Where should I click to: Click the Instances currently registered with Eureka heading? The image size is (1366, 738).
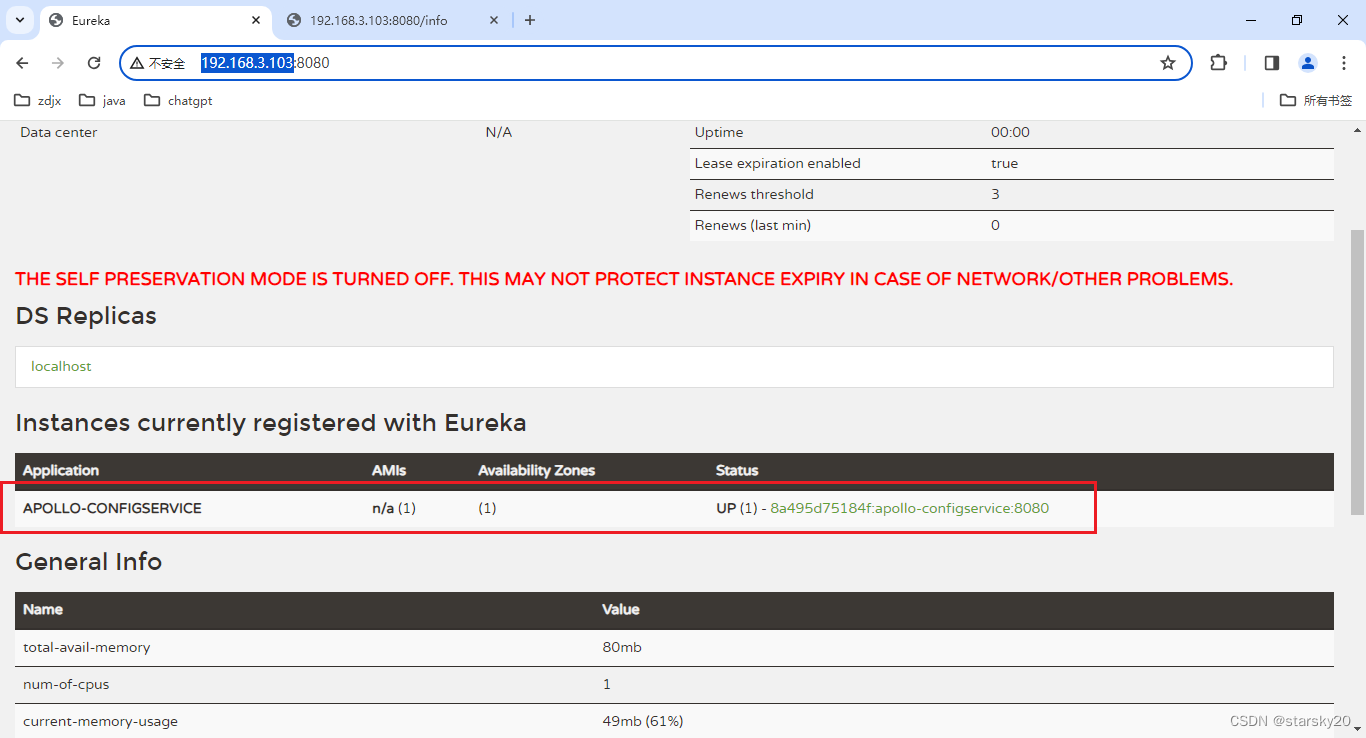pos(271,423)
